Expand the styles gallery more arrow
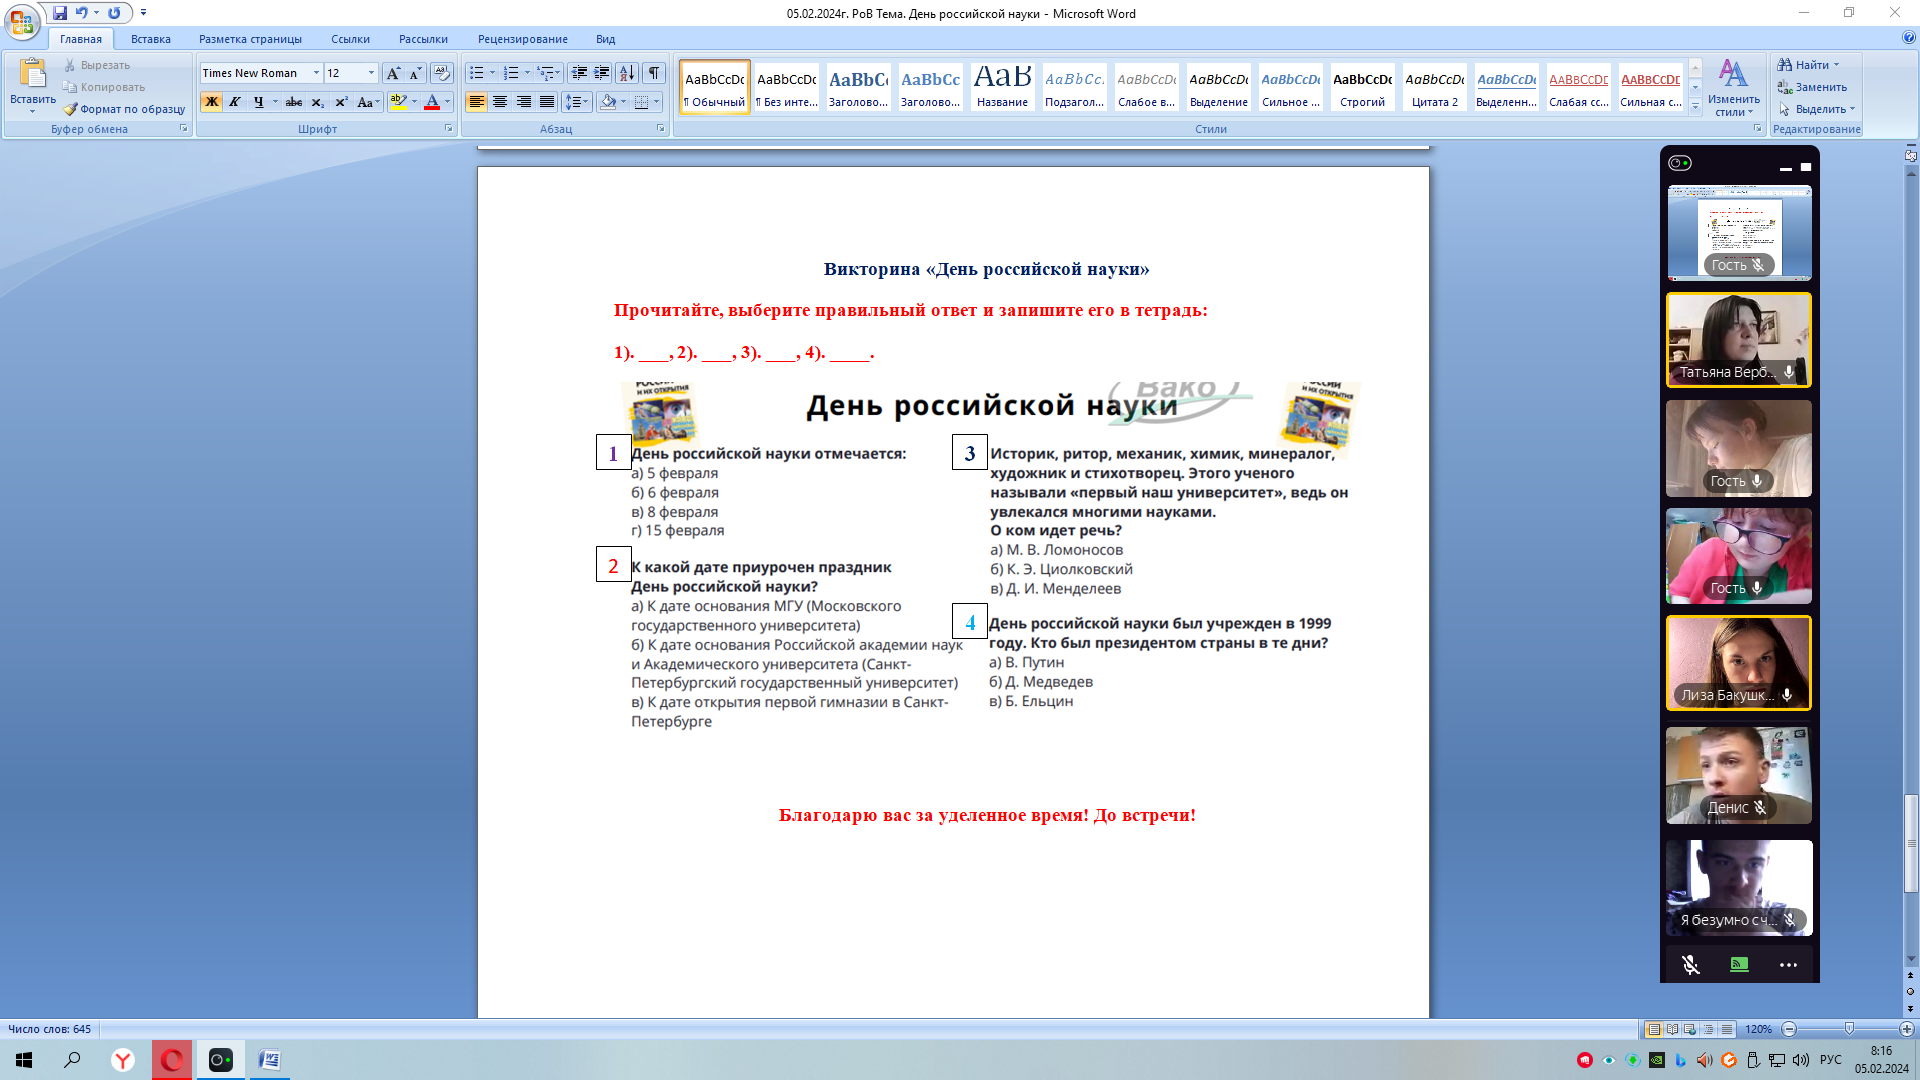 click(x=1695, y=106)
